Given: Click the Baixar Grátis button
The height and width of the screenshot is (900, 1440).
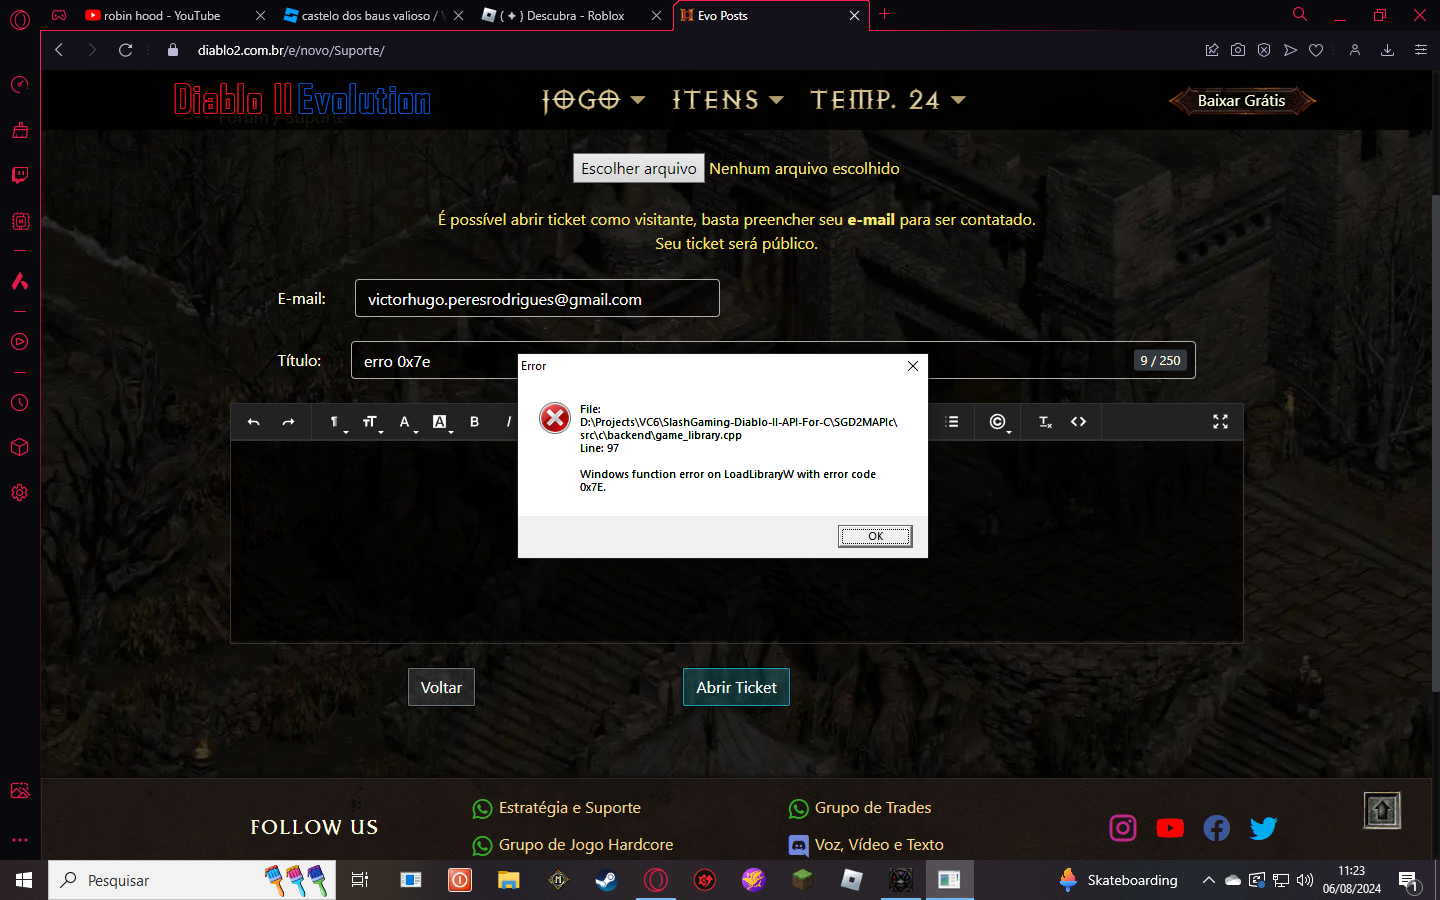Looking at the screenshot, I should pyautogui.click(x=1242, y=101).
